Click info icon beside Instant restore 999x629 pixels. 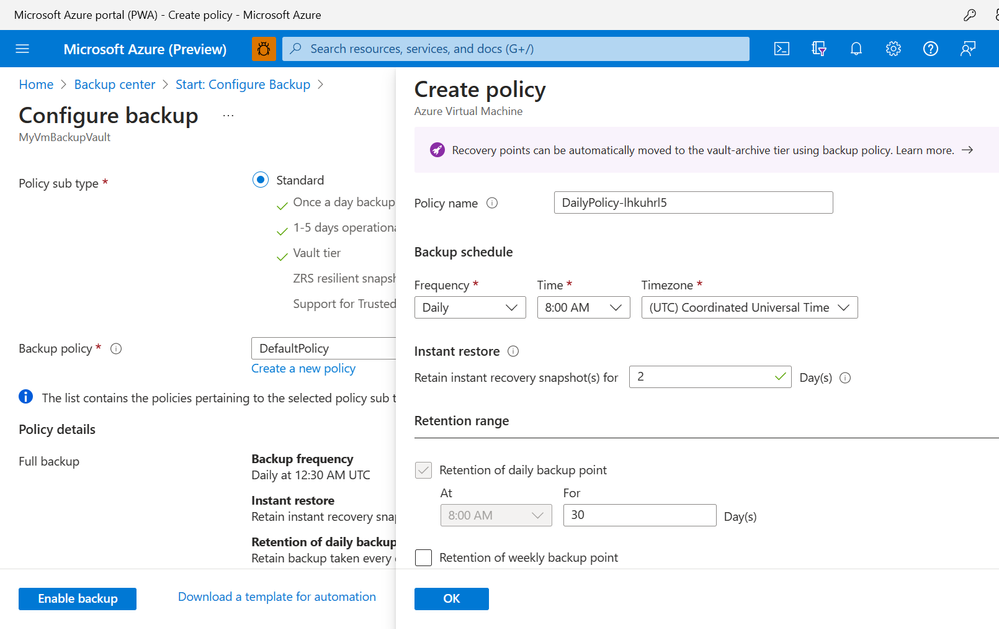[513, 351]
